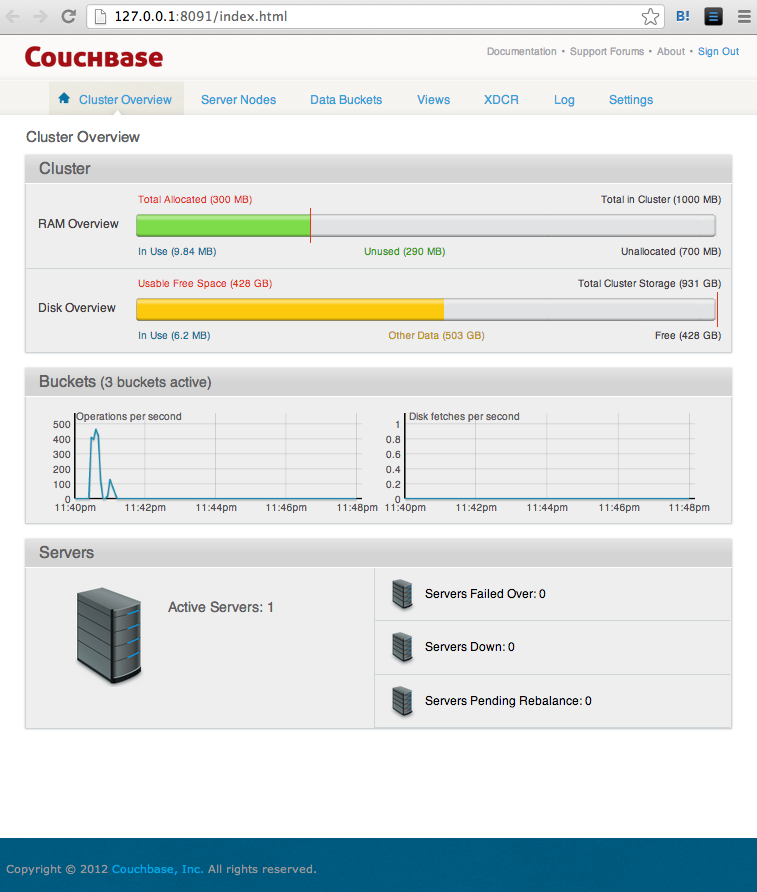
Task: Open the Data Buckets tab
Action: pyautogui.click(x=346, y=100)
